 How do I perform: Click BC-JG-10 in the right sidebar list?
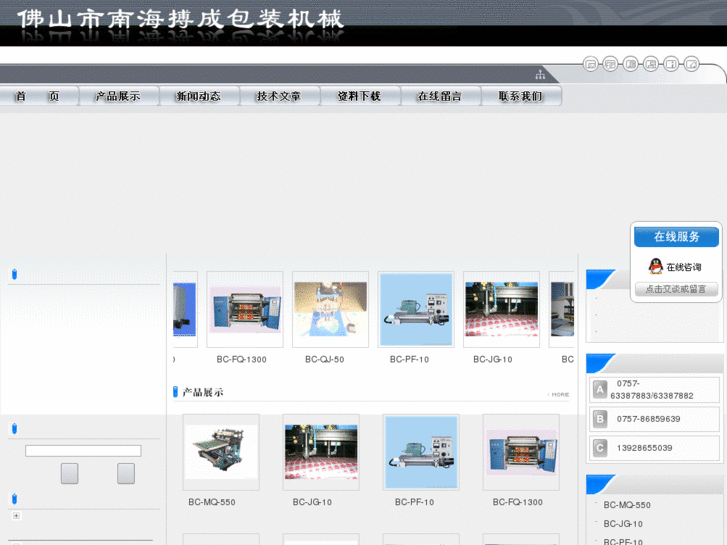[x=623, y=524]
